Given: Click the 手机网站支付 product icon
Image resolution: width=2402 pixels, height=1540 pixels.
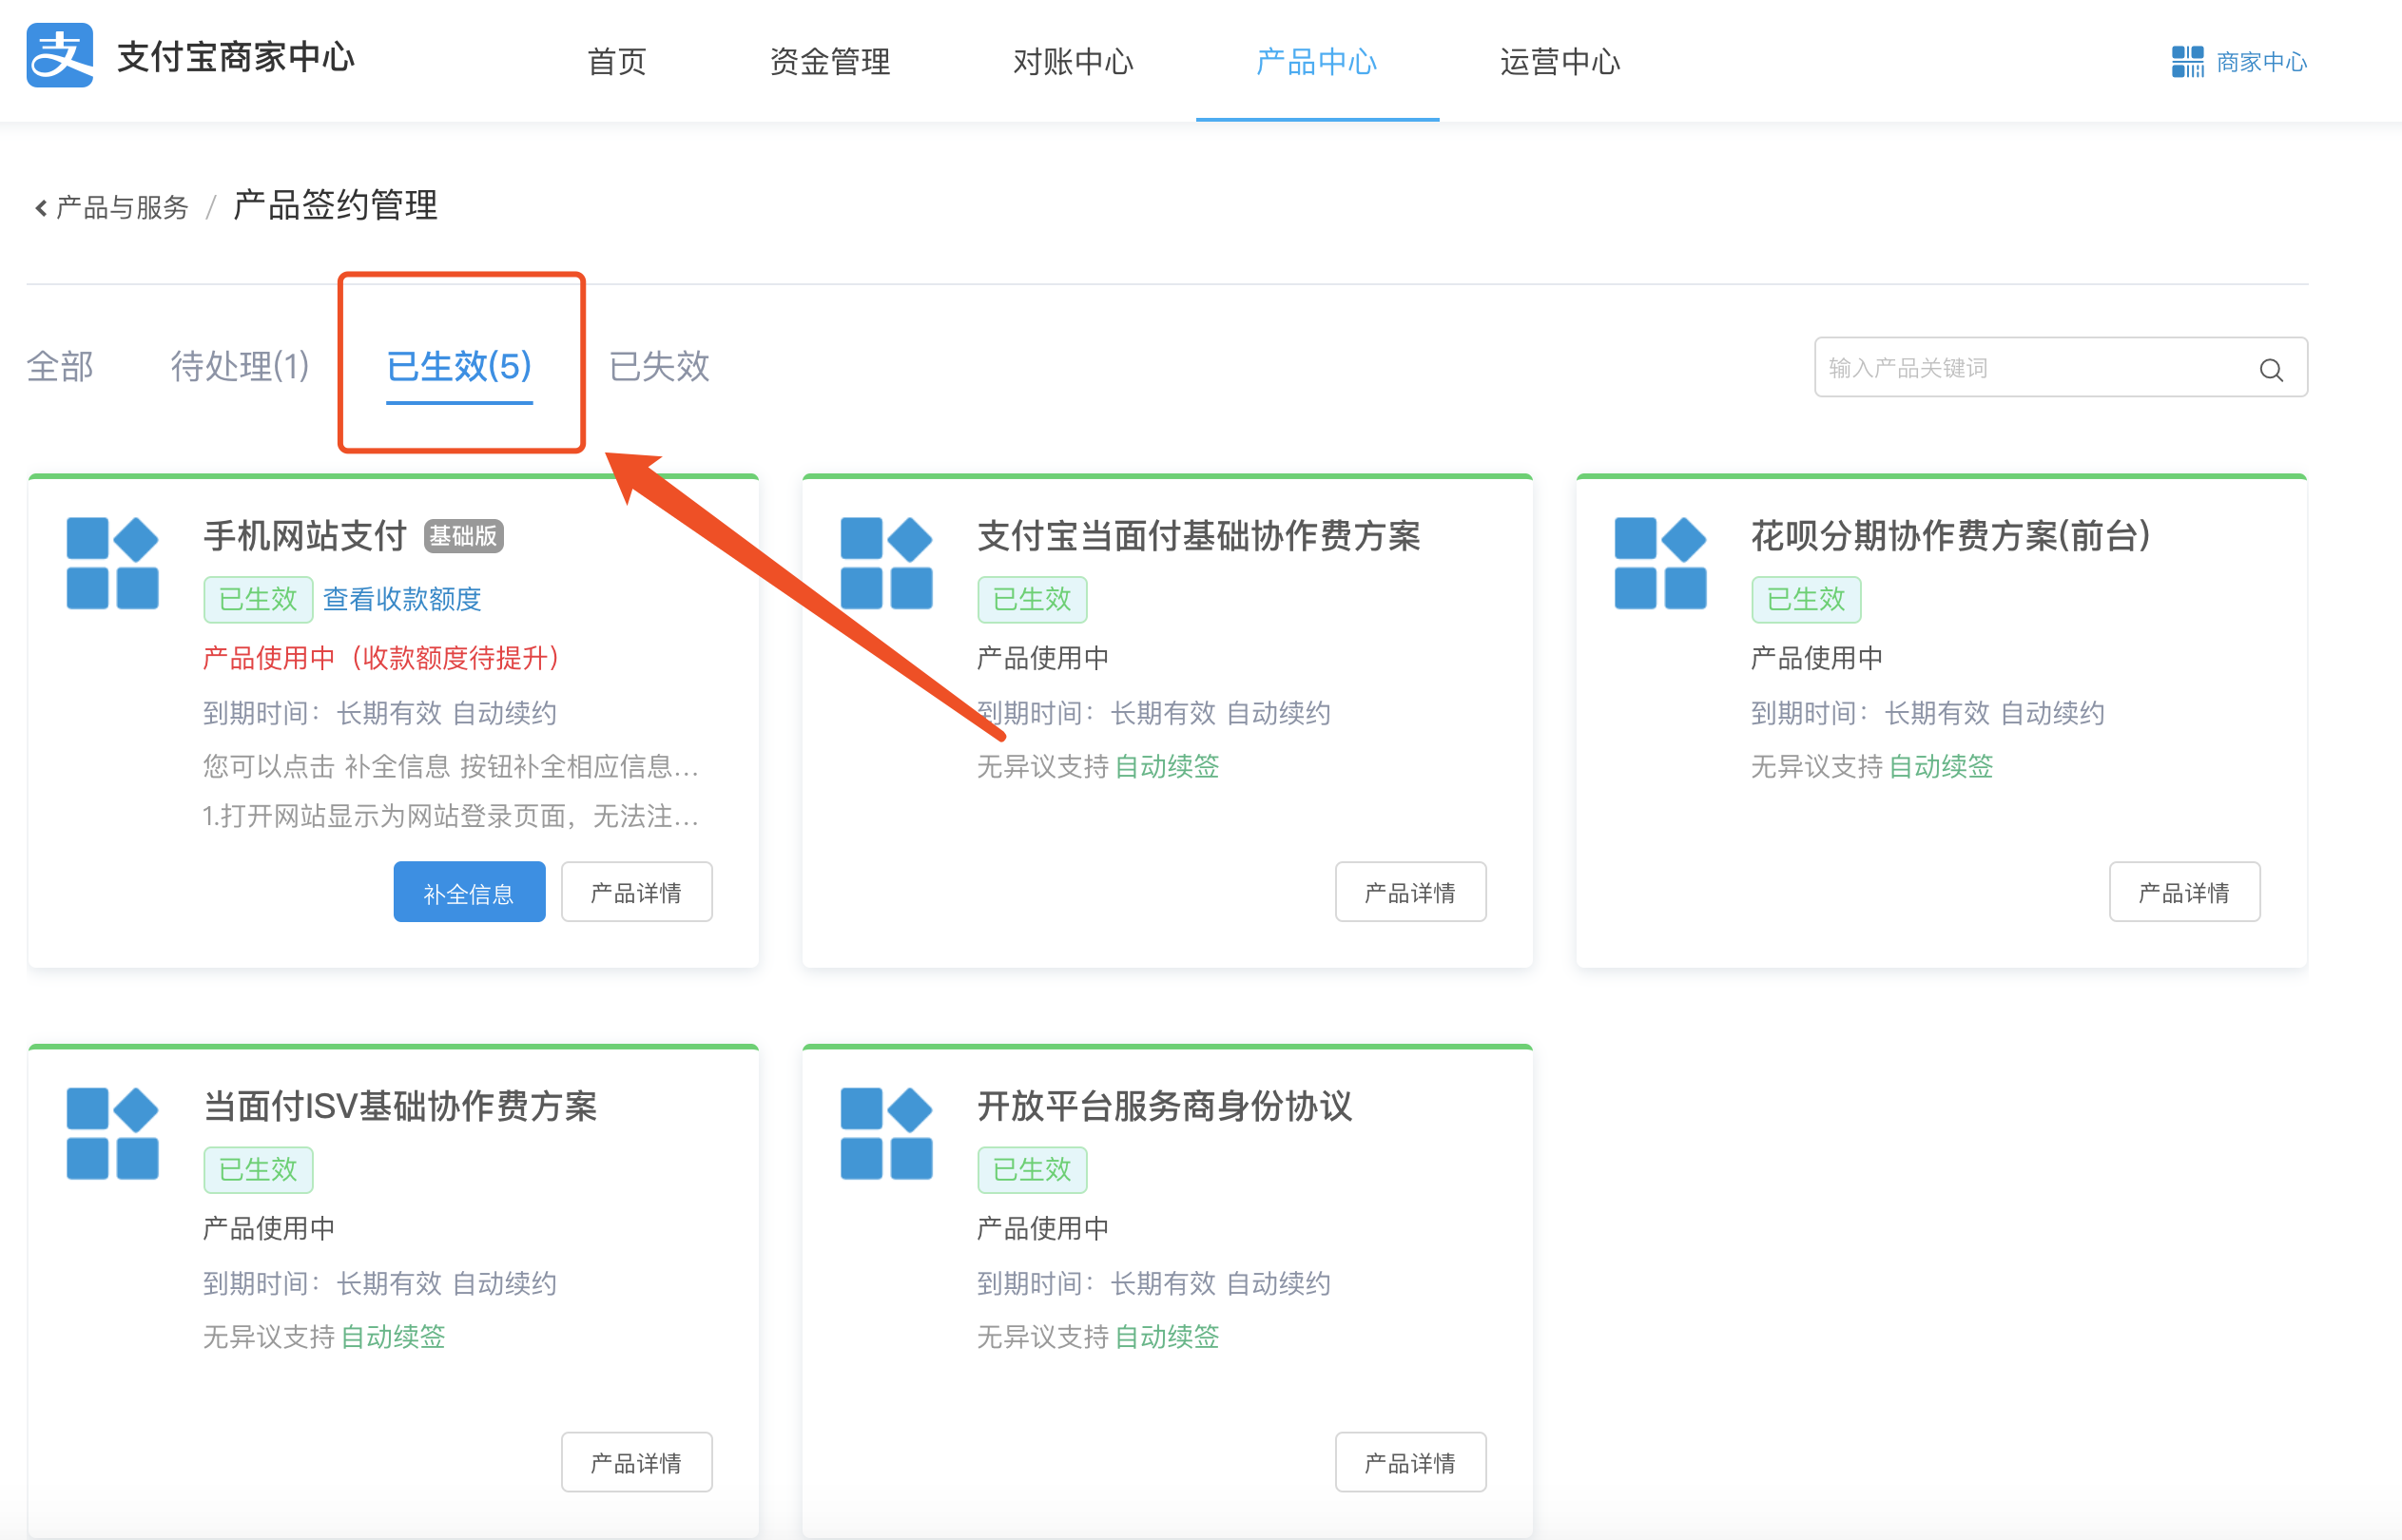Looking at the screenshot, I should pyautogui.click(x=112, y=563).
